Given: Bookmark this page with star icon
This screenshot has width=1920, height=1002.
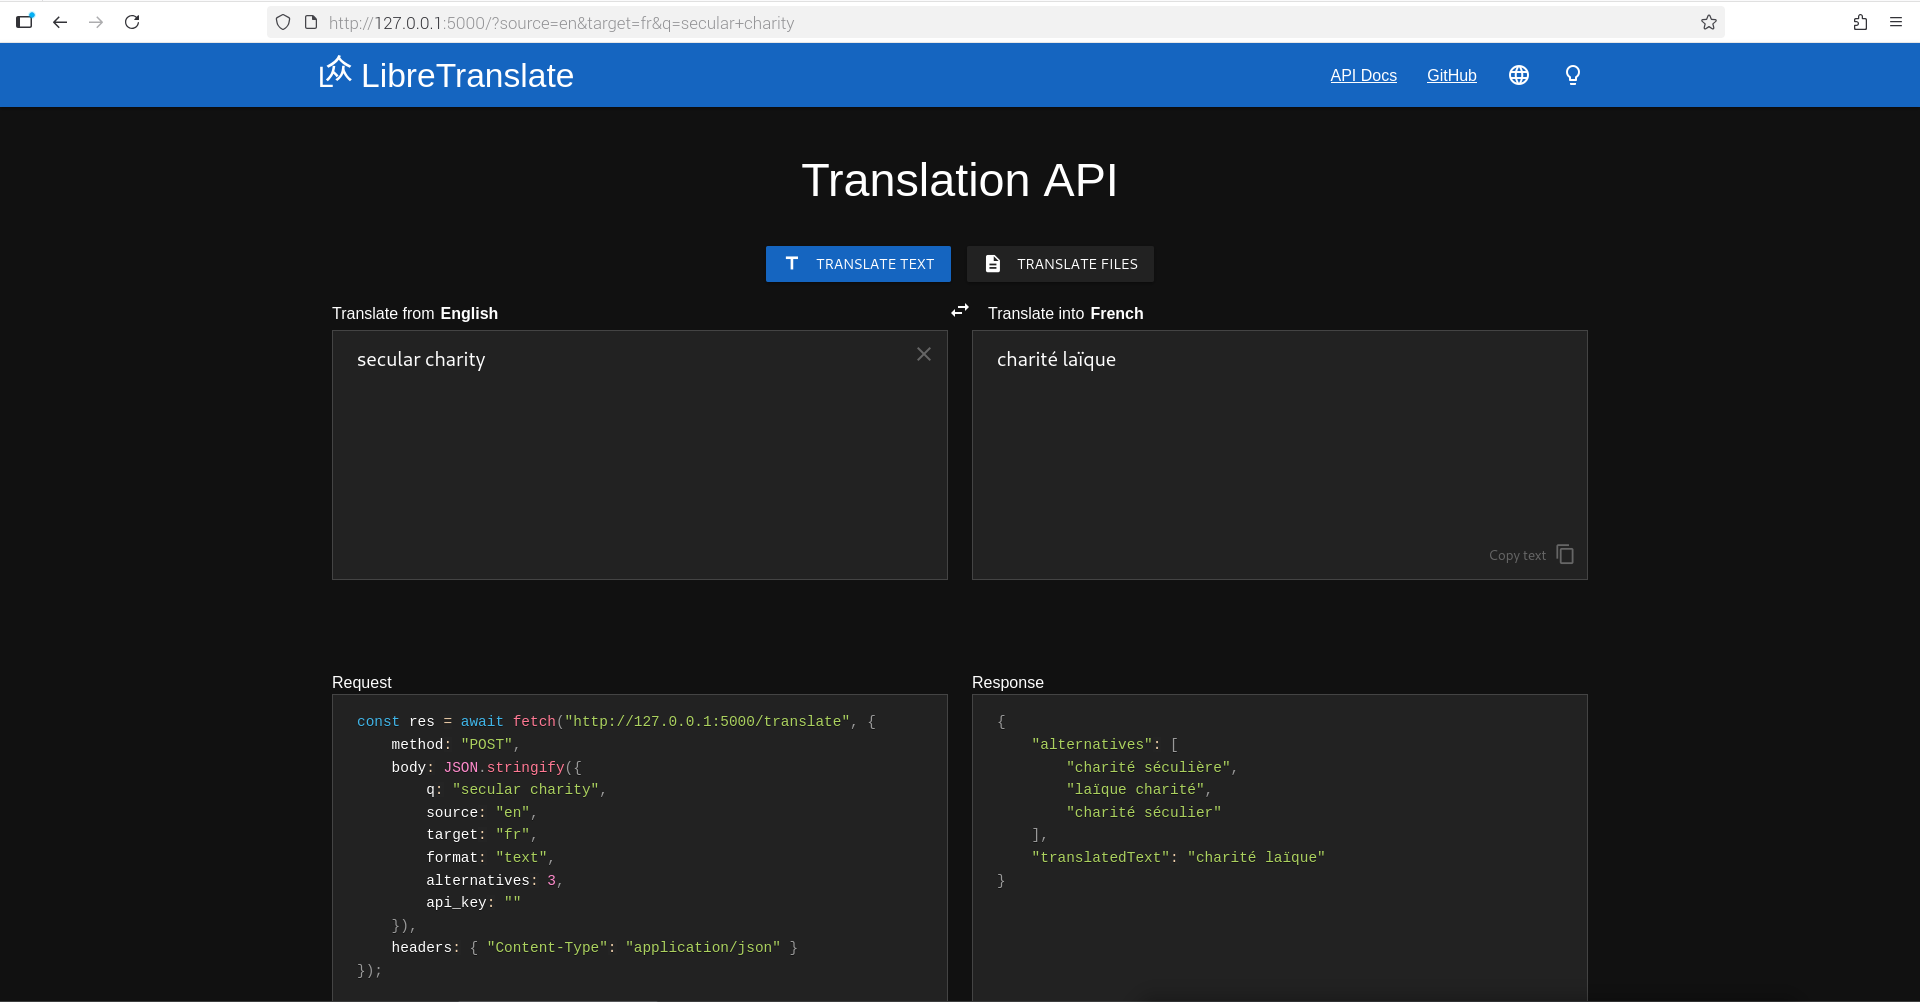Looking at the screenshot, I should point(1709,22).
